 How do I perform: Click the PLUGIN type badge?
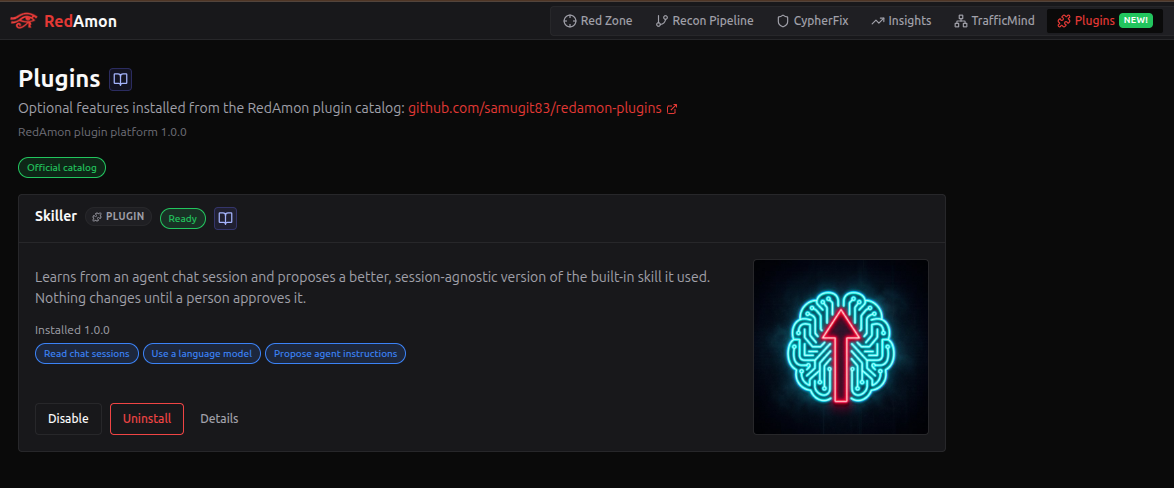point(118,217)
